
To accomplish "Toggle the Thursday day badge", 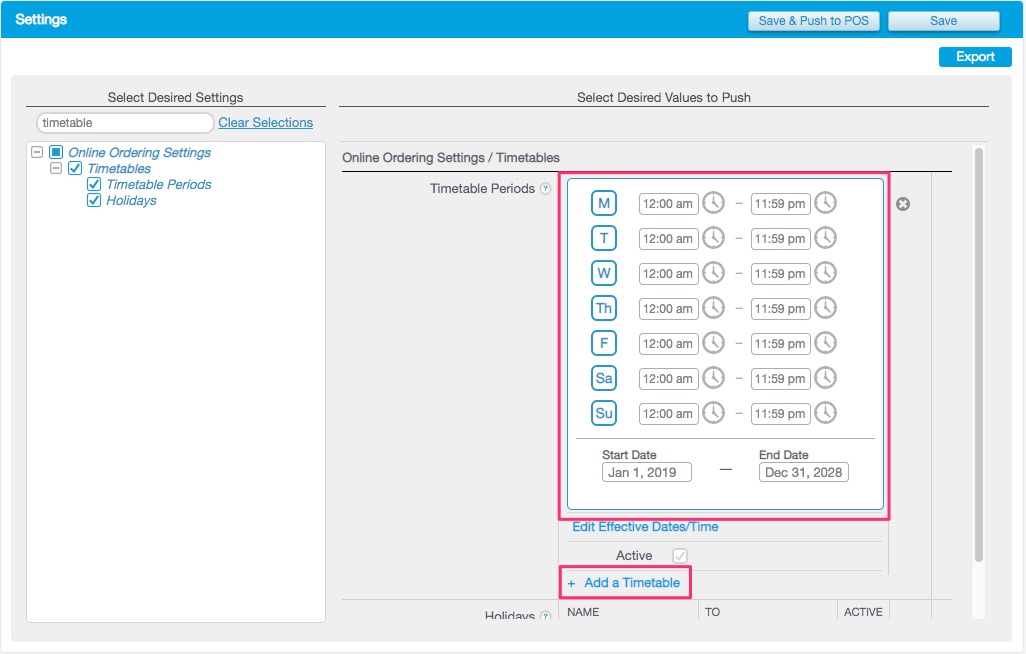I will point(604,308).
